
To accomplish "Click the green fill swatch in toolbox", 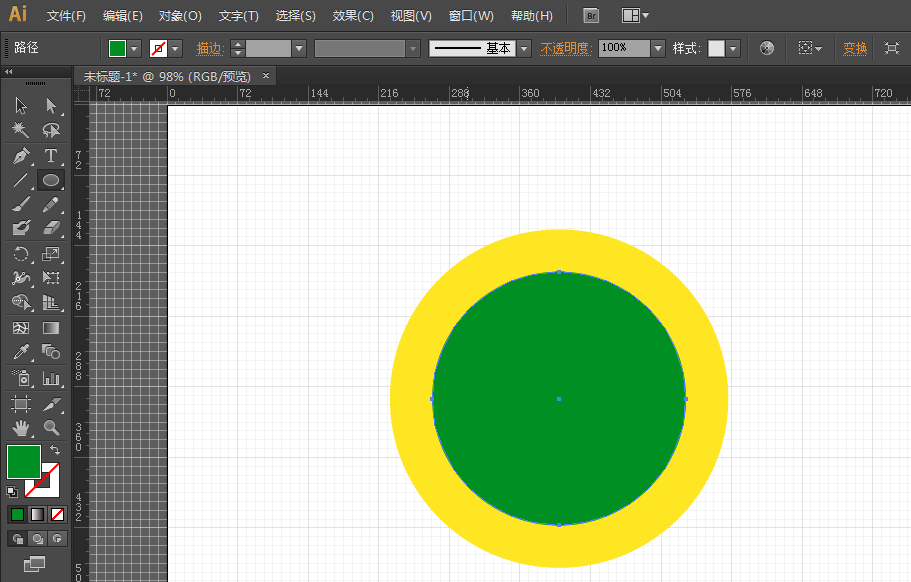I will [23, 462].
